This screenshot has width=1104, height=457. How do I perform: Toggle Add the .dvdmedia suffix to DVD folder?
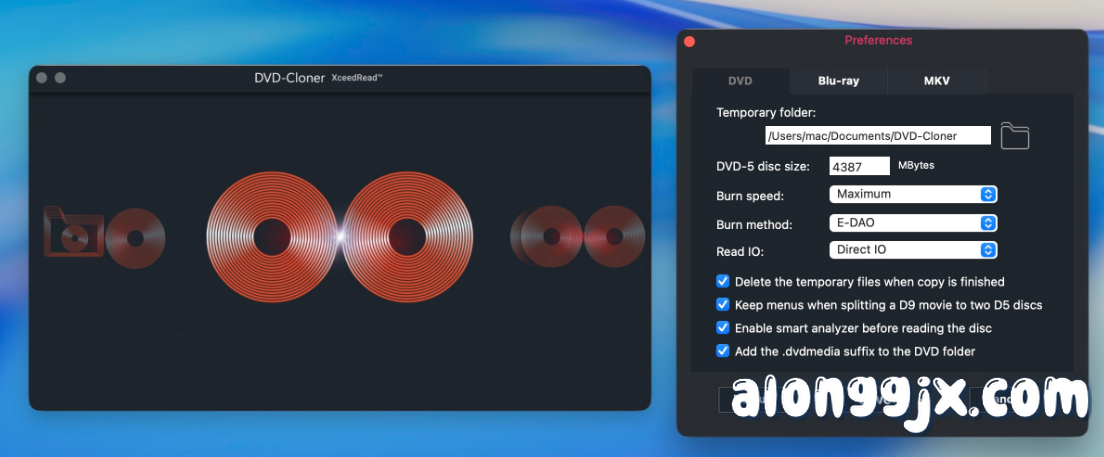[722, 351]
